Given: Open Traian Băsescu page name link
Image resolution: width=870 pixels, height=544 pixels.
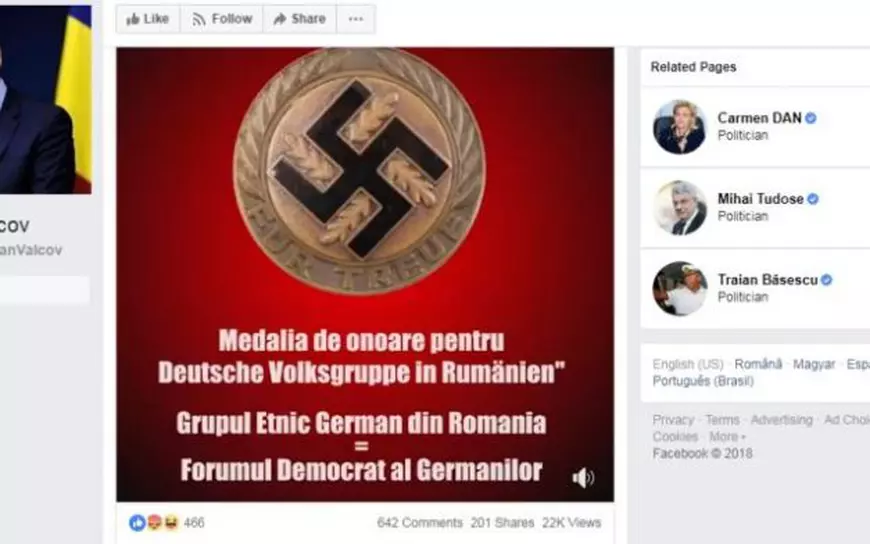Looking at the screenshot, I should click(x=767, y=280).
